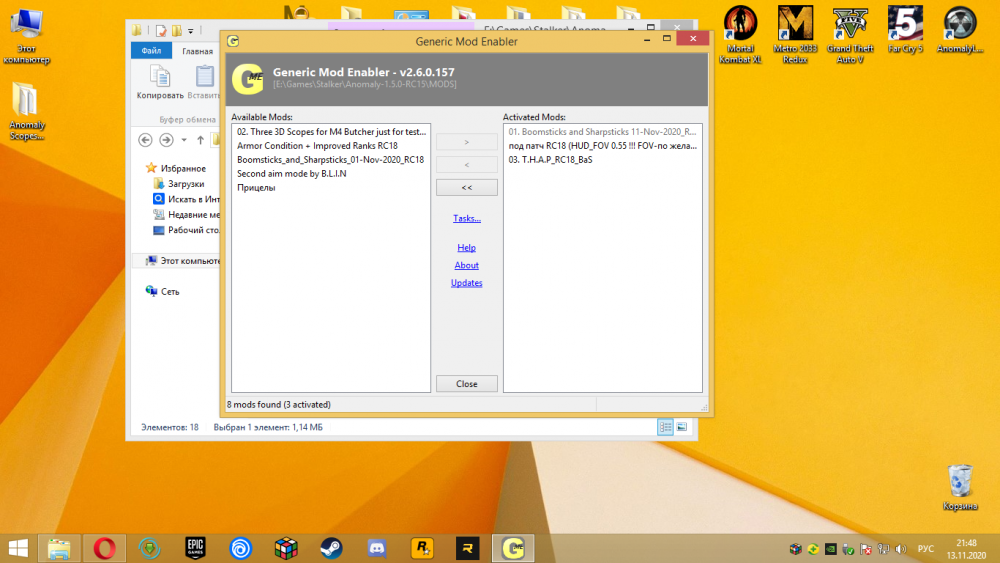Image resolution: width=1000 pixels, height=563 pixels.
Task: Open the Файл tab in Explorer
Action: tap(152, 51)
